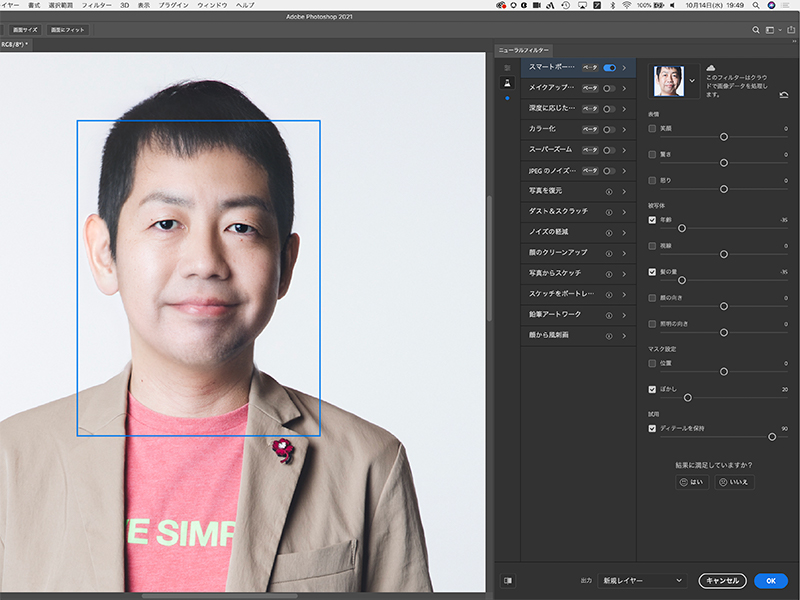Check the 笑顔 checkbox
The height and width of the screenshot is (600, 800).
pos(652,128)
